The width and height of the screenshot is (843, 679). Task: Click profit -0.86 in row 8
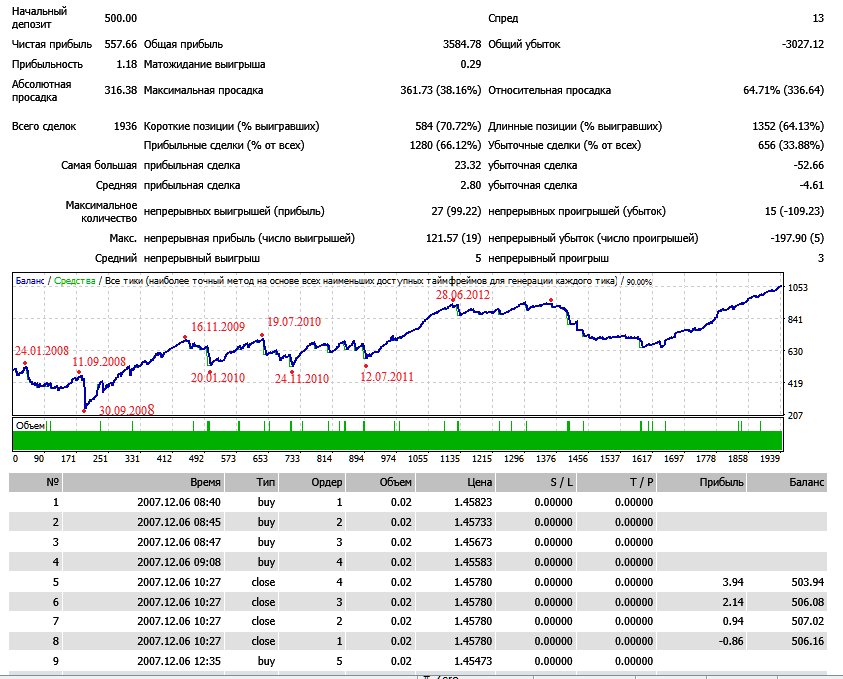[x=732, y=641]
